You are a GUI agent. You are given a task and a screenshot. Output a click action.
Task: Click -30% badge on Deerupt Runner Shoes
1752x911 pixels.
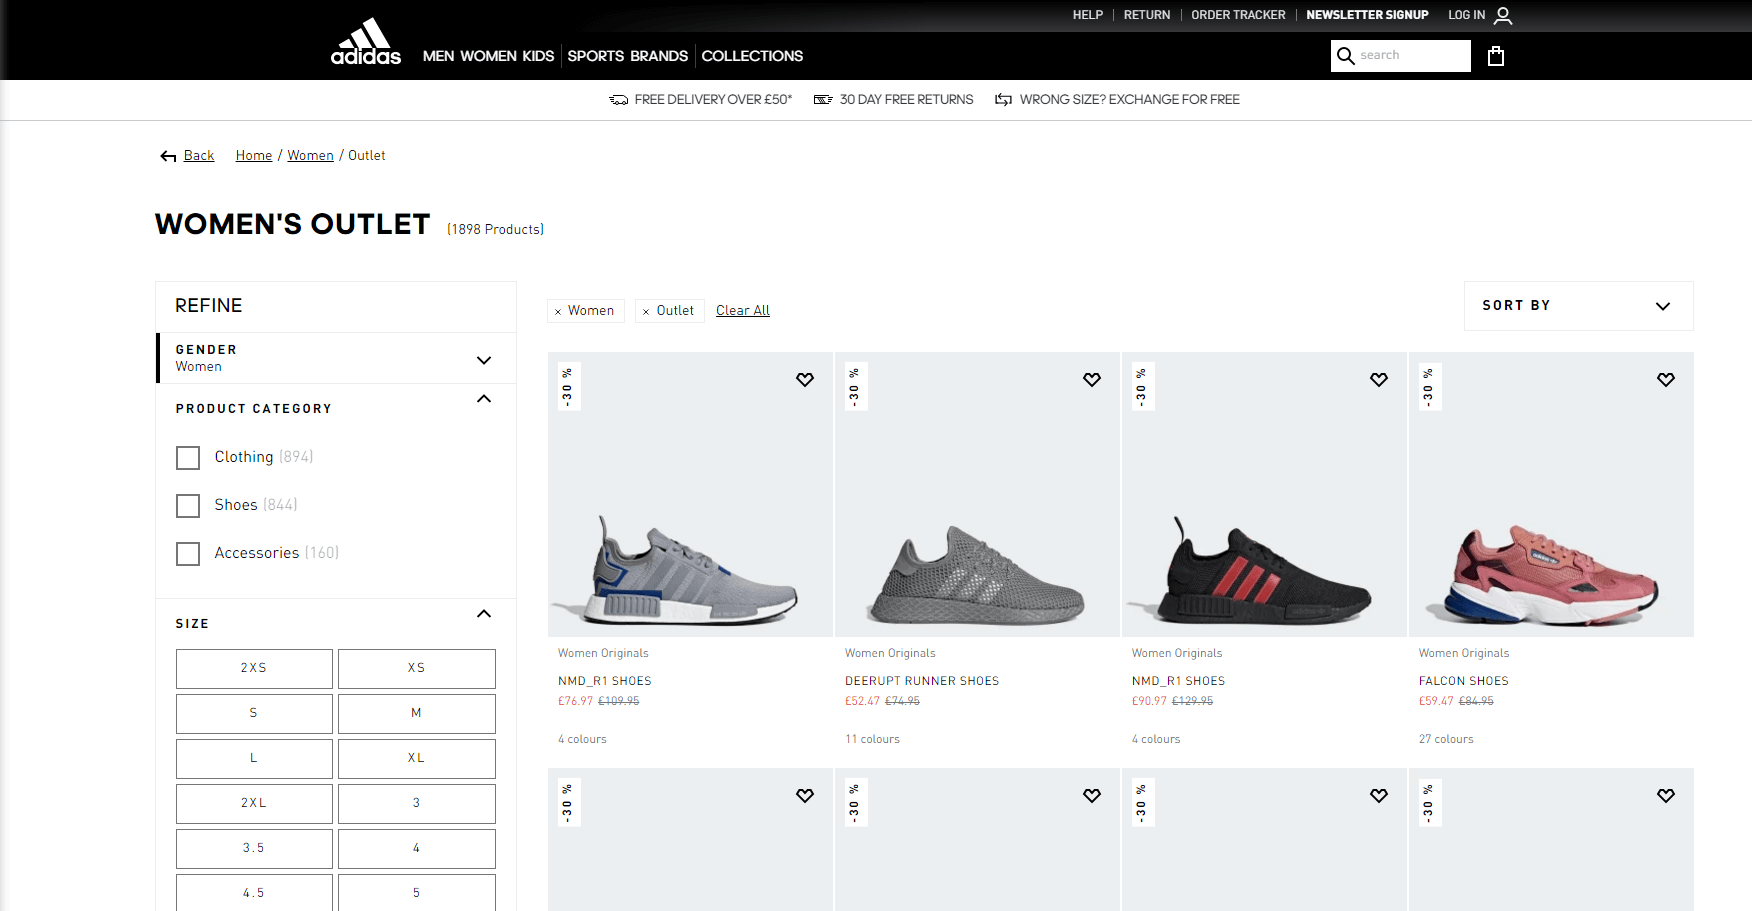point(855,386)
